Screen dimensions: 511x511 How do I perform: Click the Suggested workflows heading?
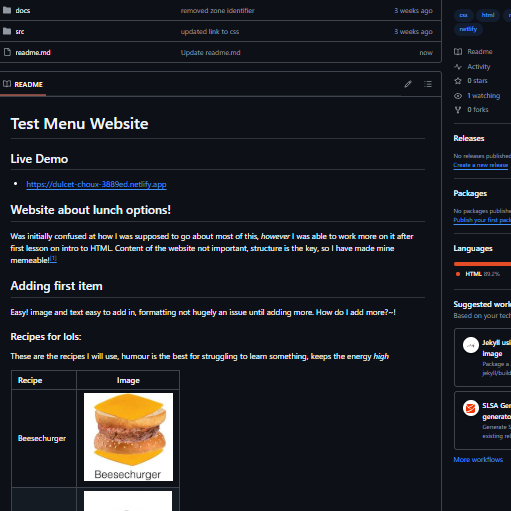pyautogui.click(x=482, y=304)
